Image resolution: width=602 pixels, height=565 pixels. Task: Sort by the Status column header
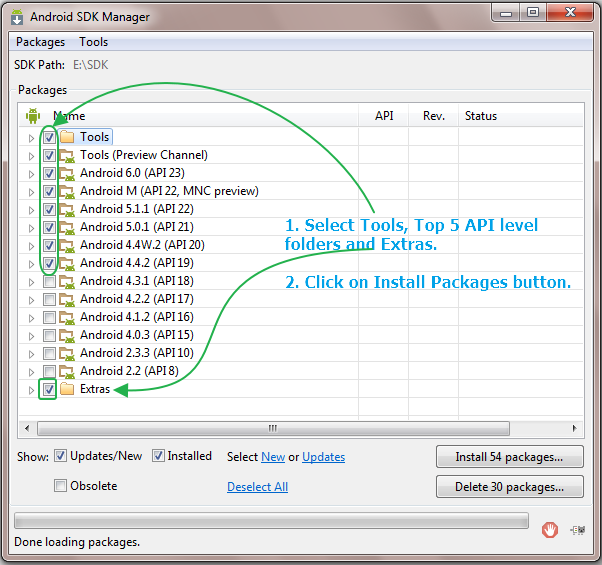click(521, 116)
